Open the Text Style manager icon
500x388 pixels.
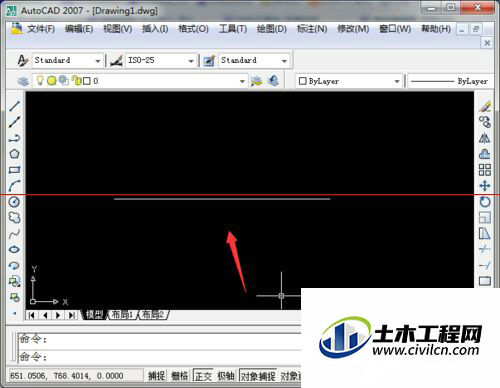[x=23, y=61]
